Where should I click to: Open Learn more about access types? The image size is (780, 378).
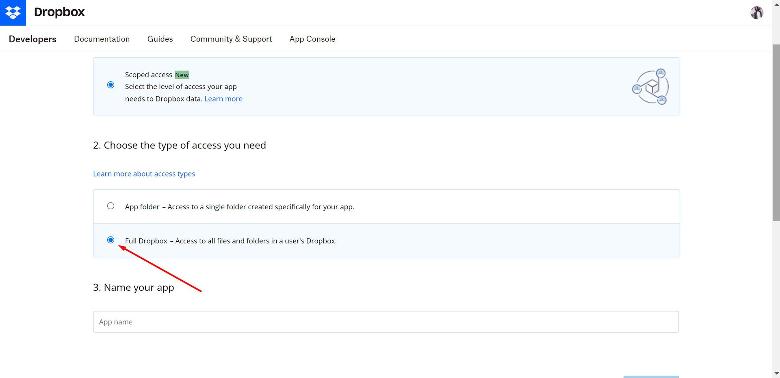(144, 174)
